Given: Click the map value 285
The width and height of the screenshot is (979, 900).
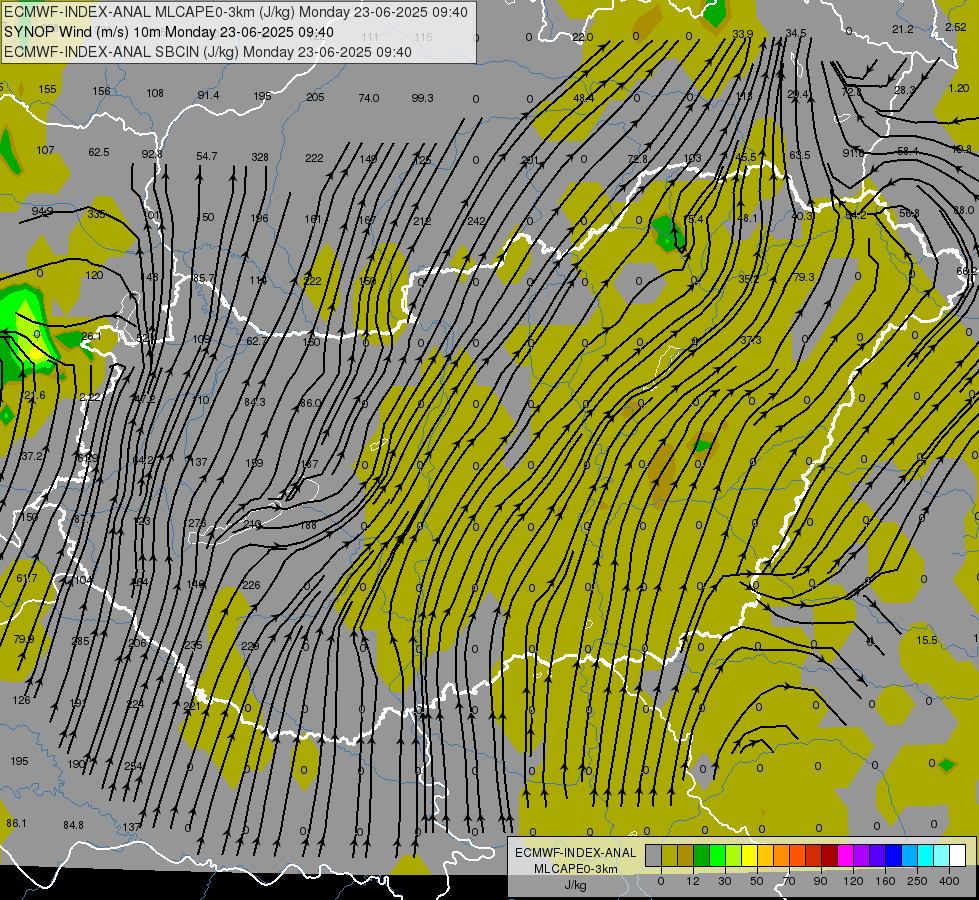Looking at the screenshot, I should click(x=80, y=641).
